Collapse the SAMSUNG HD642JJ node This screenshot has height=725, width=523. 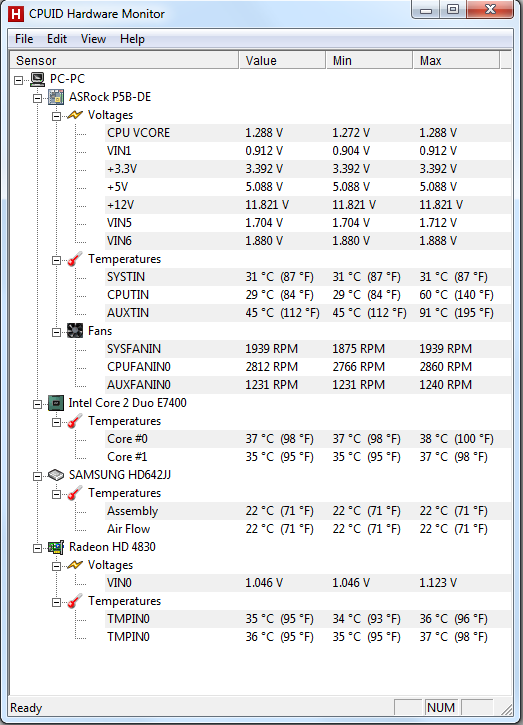(x=37, y=477)
